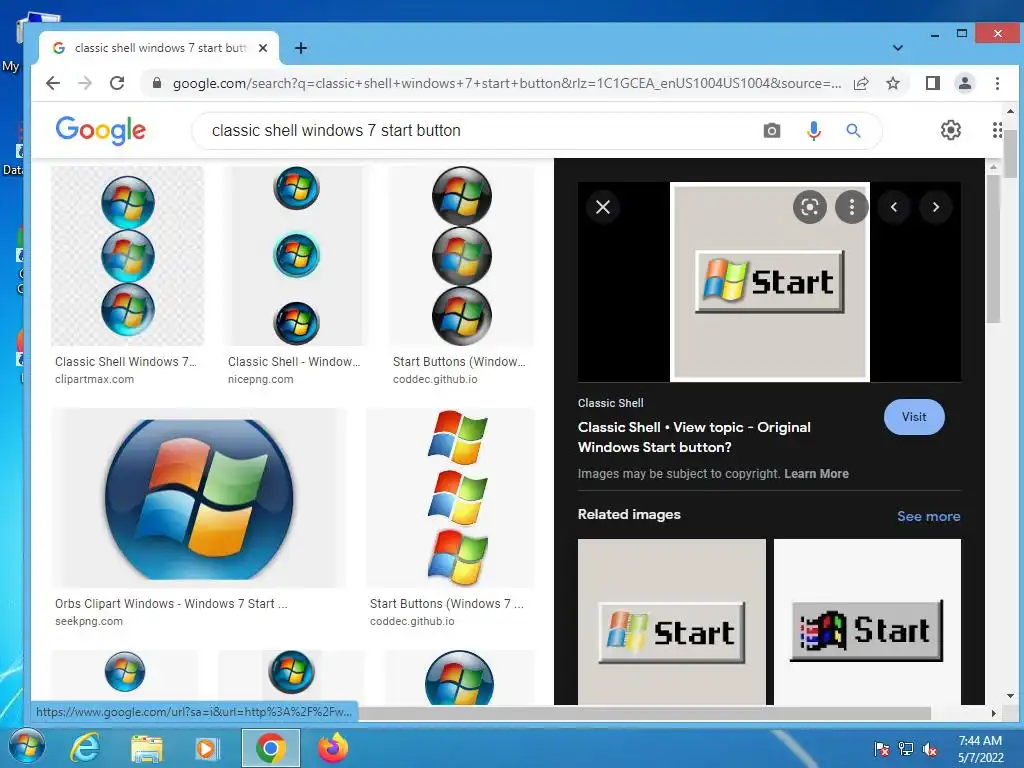Open Windows Explorer folder on taskbar
This screenshot has width=1024, height=768.
point(147,748)
